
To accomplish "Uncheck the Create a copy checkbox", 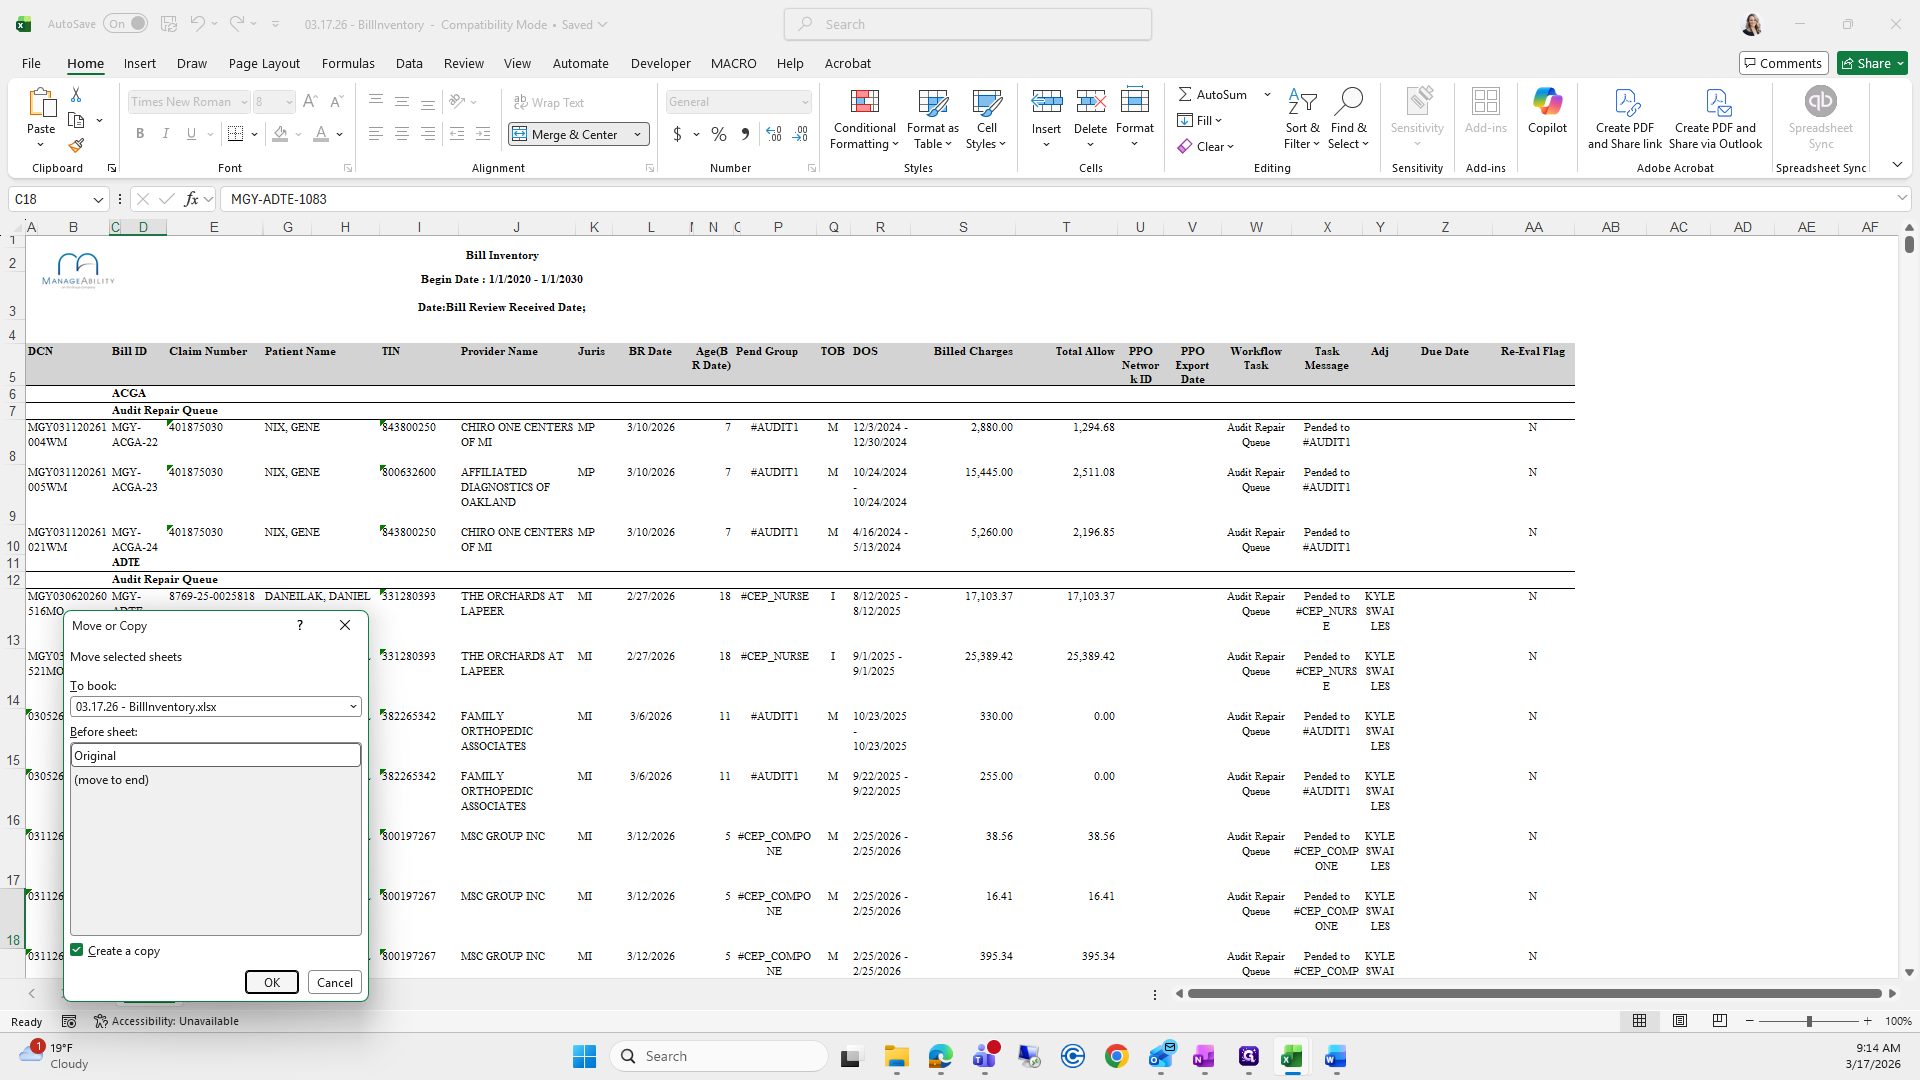I will [x=77, y=950].
